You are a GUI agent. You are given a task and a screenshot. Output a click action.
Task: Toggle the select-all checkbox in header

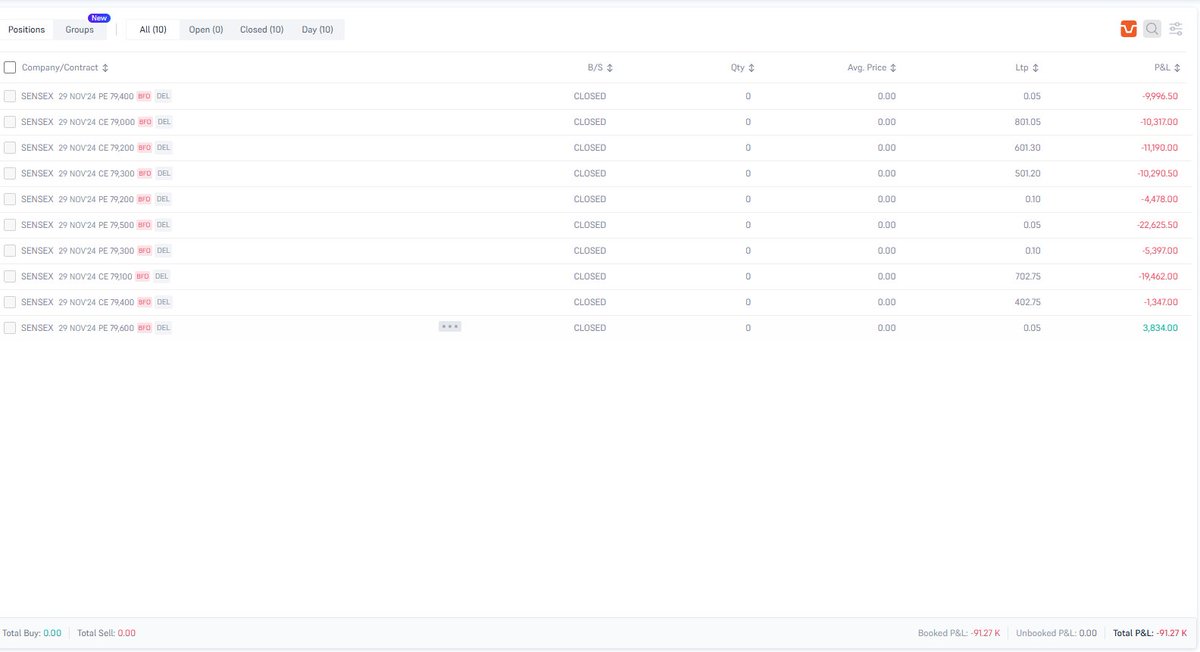coord(10,67)
